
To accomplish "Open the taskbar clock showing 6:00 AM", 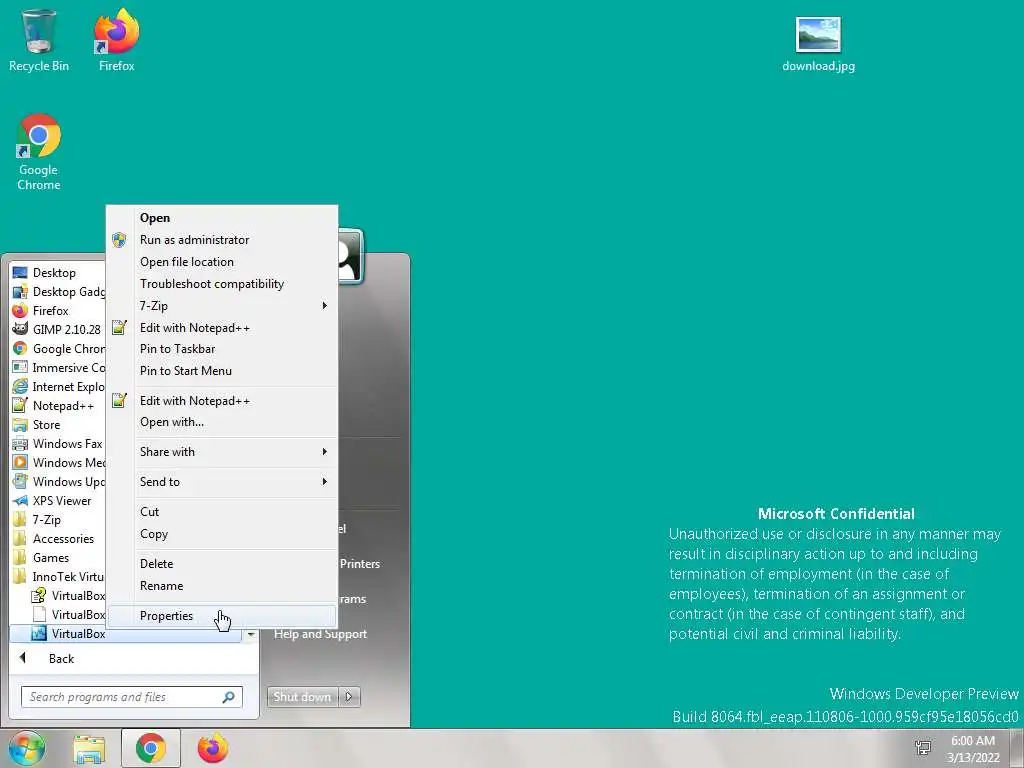I will (973, 748).
